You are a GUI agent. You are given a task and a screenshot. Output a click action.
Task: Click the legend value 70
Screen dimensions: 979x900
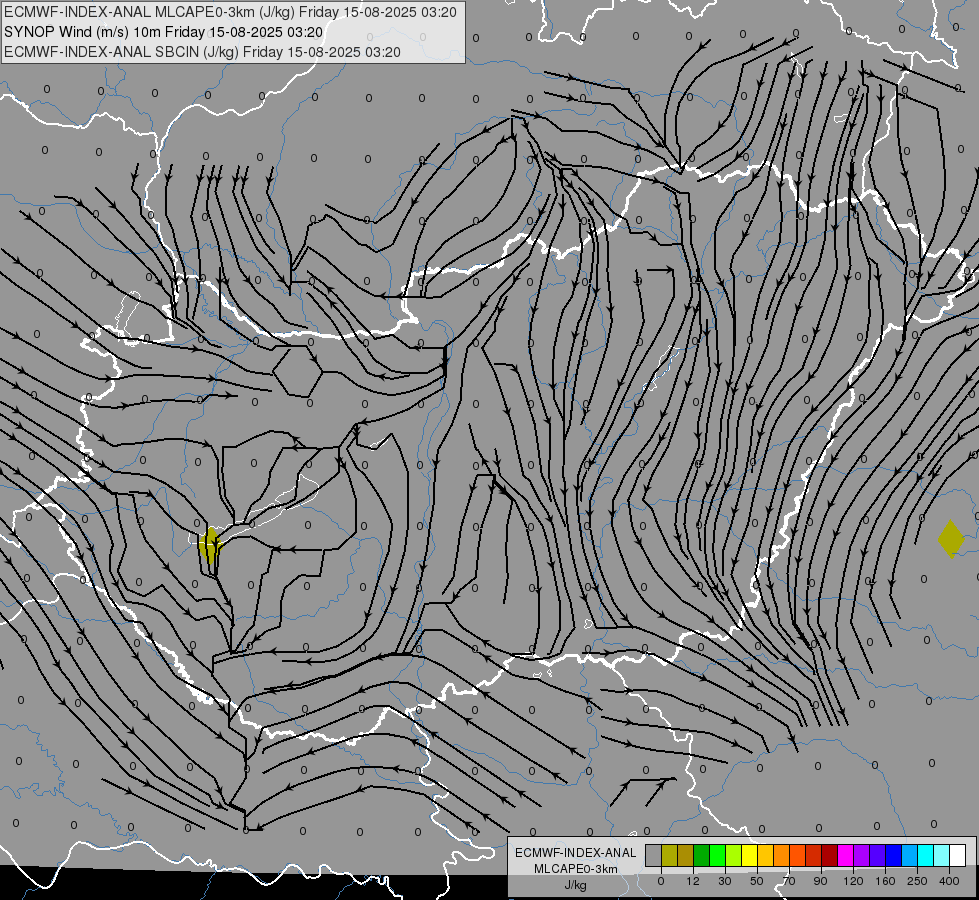[x=789, y=881]
